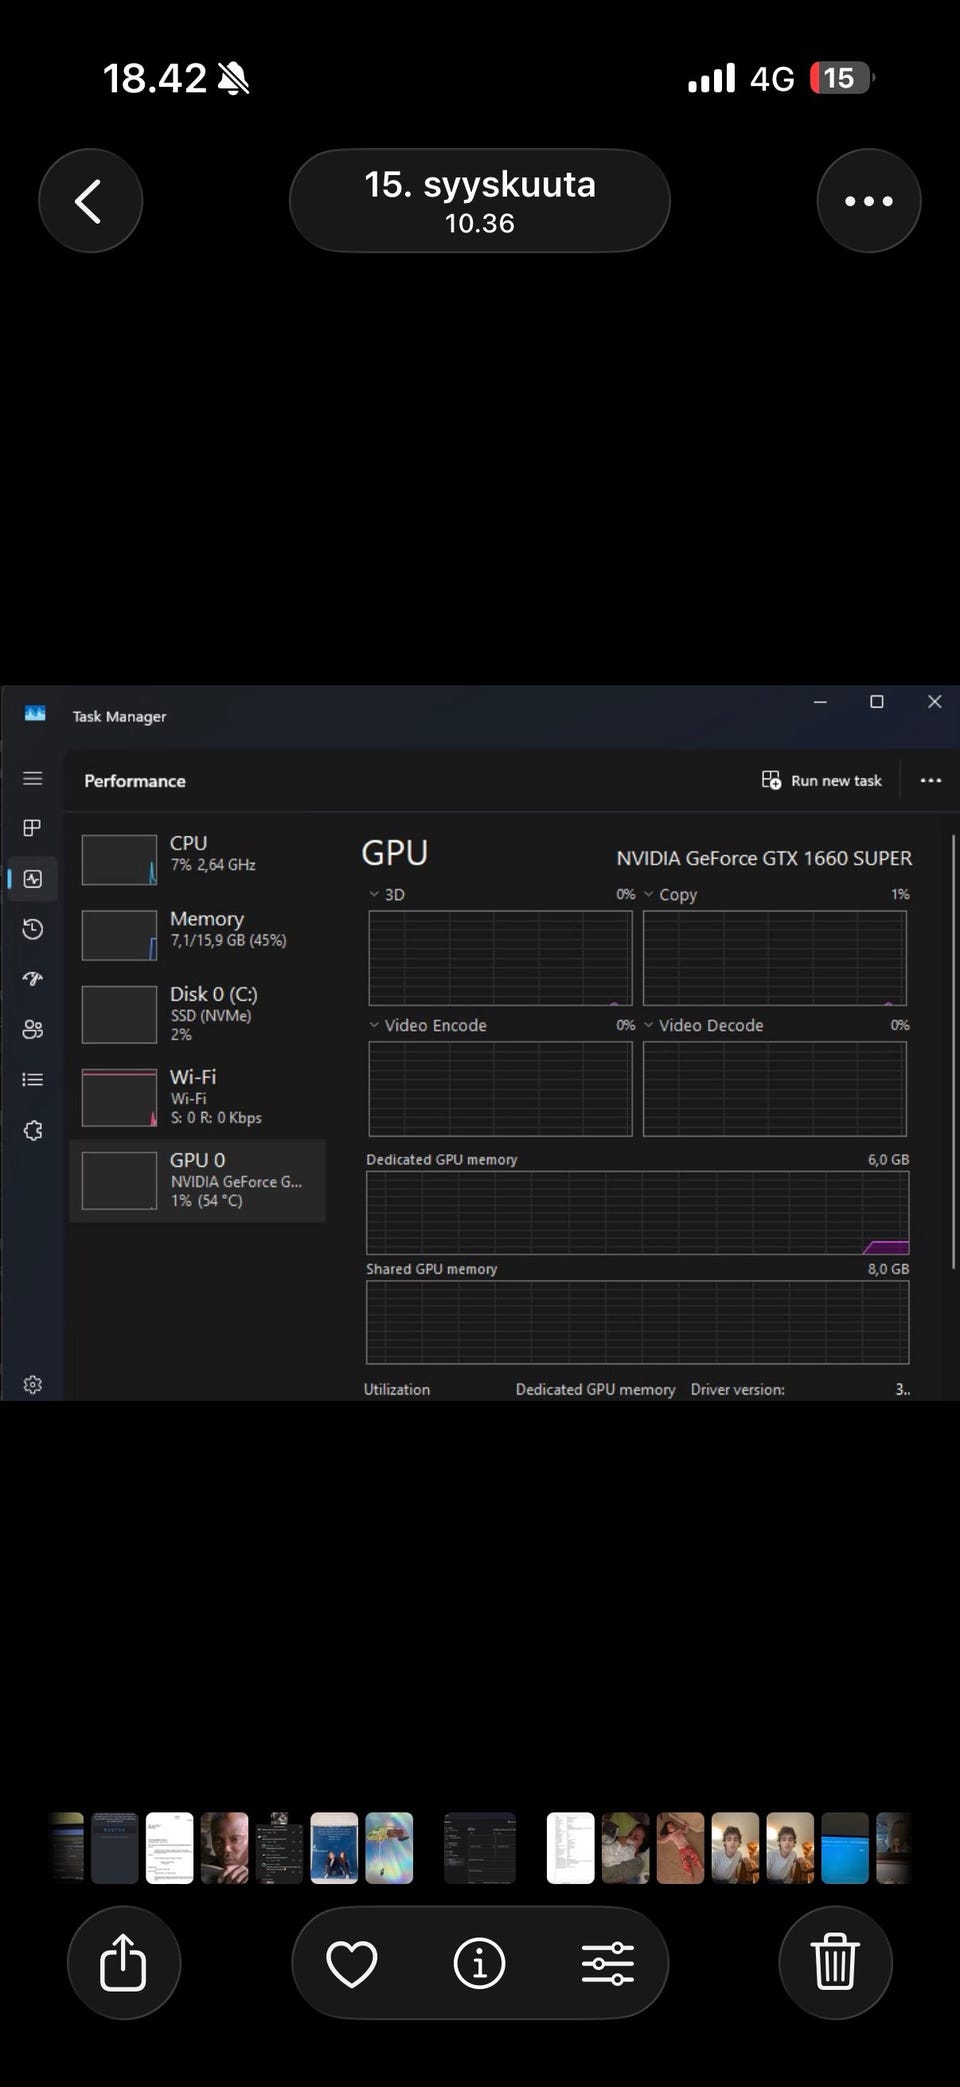Screen dimensions: 960x2087
Task: Click Task Manager hamburger navigation icon
Action: pyautogui.click(x=33, y=779)
